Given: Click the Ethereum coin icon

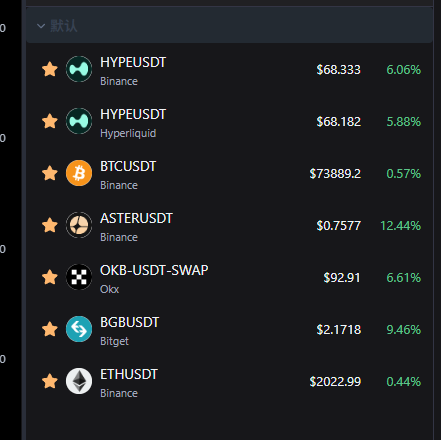Looking at the screenshot, I should pos(79,381).
